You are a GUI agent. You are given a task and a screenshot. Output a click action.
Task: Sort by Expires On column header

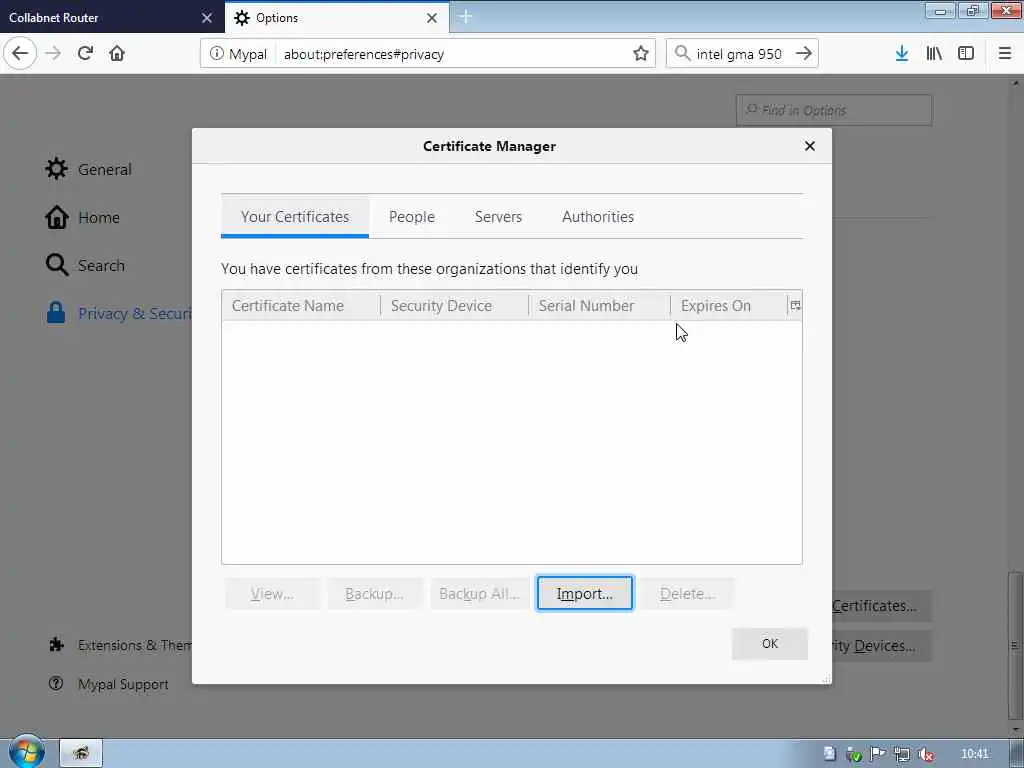[x=729, y=306]
